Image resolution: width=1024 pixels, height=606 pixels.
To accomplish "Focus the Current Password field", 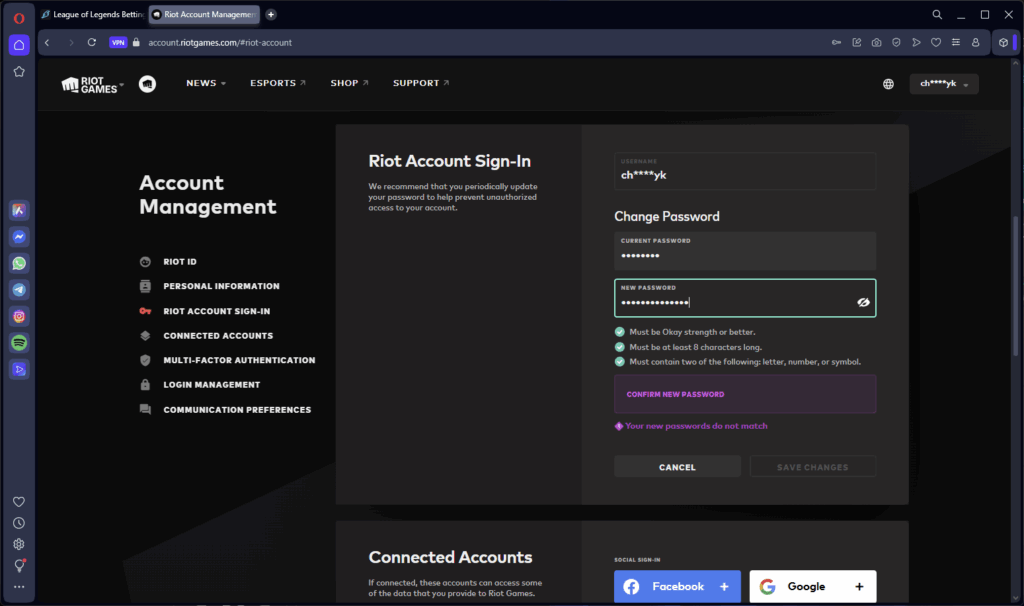I will click(x=744, y=251).
